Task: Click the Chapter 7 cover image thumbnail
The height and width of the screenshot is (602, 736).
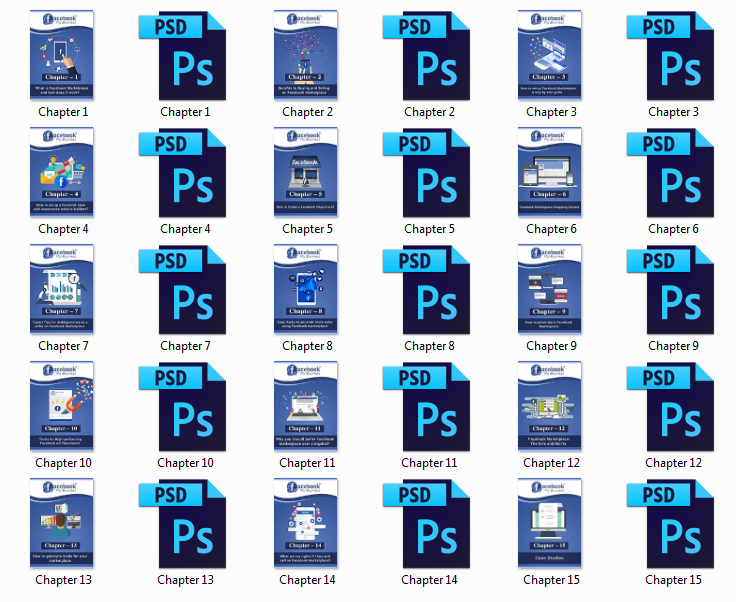Action: [x=61, y=289]
